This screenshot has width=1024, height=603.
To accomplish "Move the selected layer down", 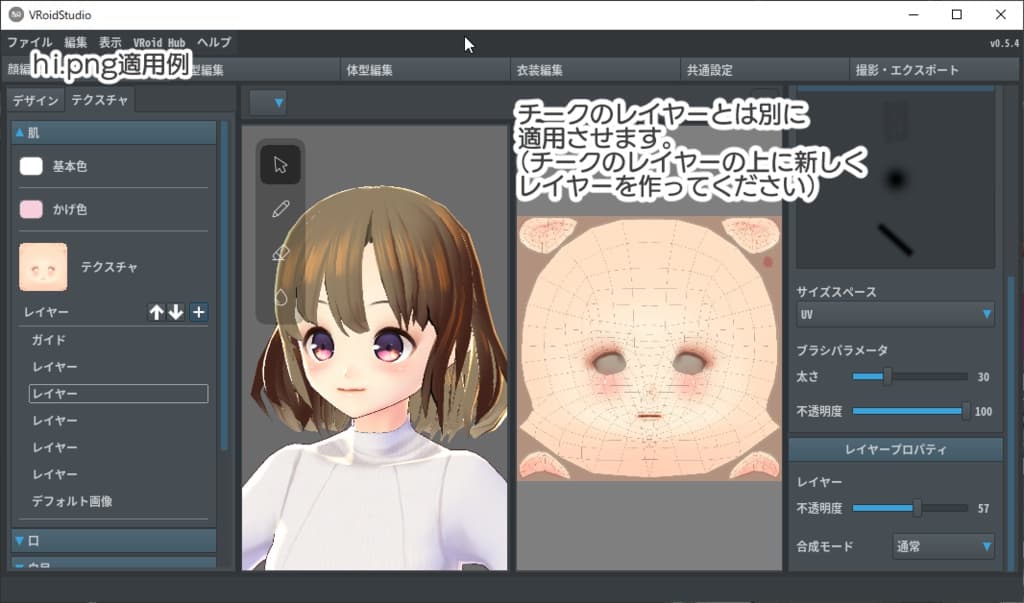I will [176, 312].
